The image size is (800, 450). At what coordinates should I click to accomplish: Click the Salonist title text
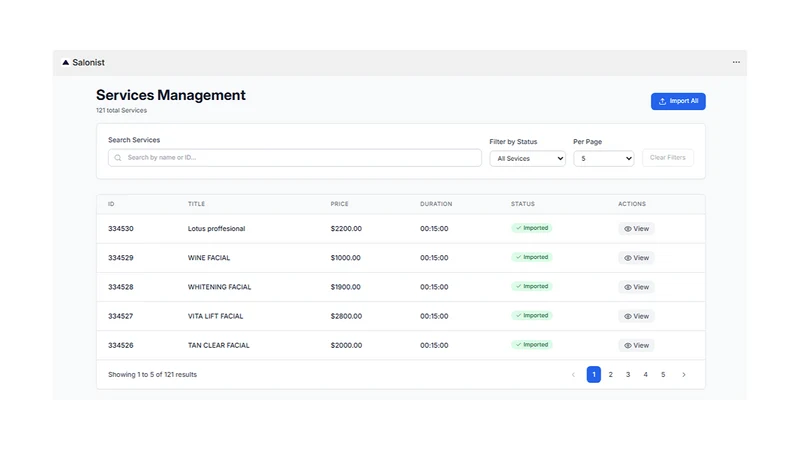coord(88,62)
